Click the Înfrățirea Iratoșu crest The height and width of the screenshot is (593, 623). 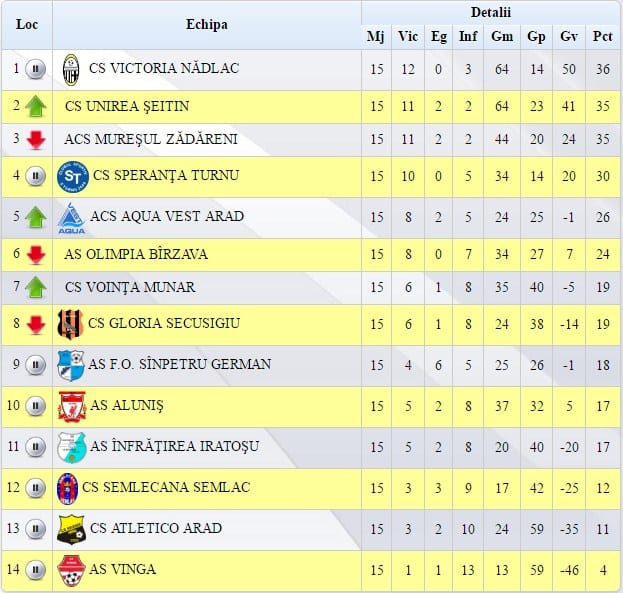pyautogui.click(x=72, y=448)
